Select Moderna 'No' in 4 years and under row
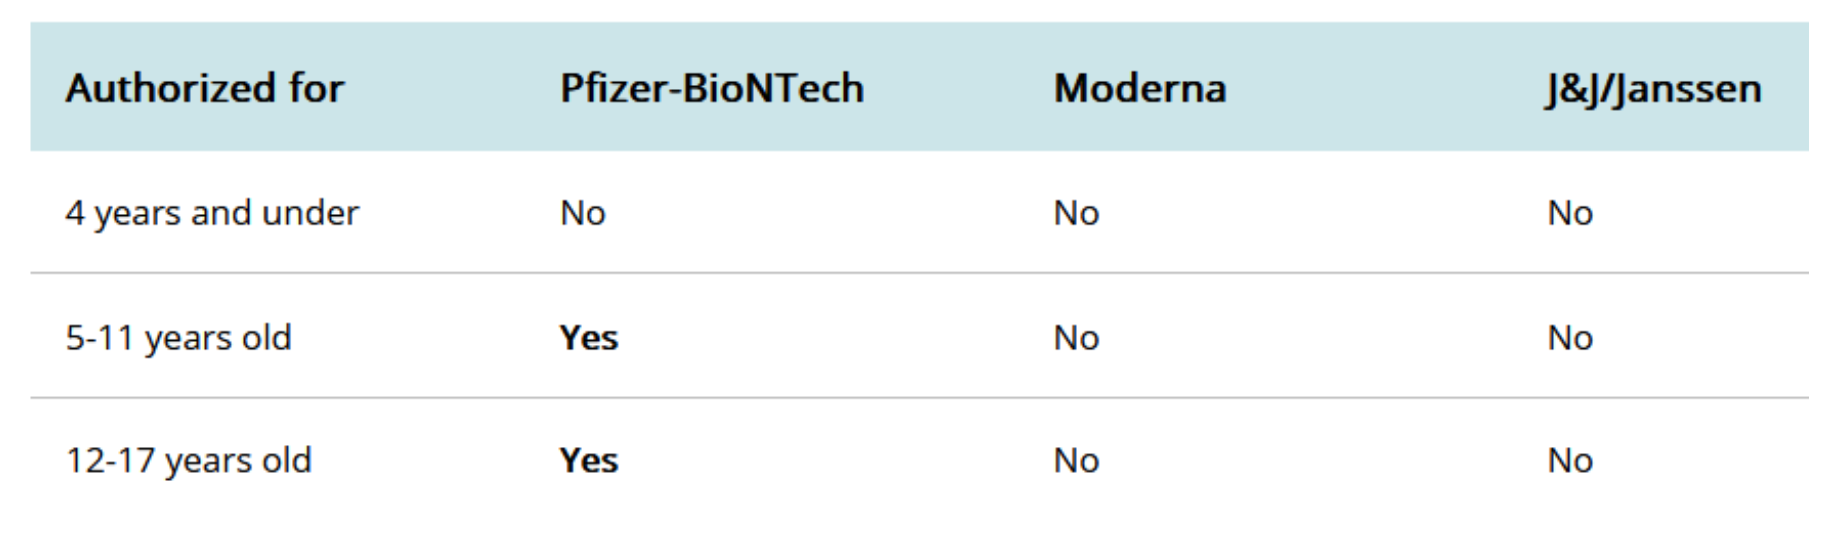 [1076, 213]
